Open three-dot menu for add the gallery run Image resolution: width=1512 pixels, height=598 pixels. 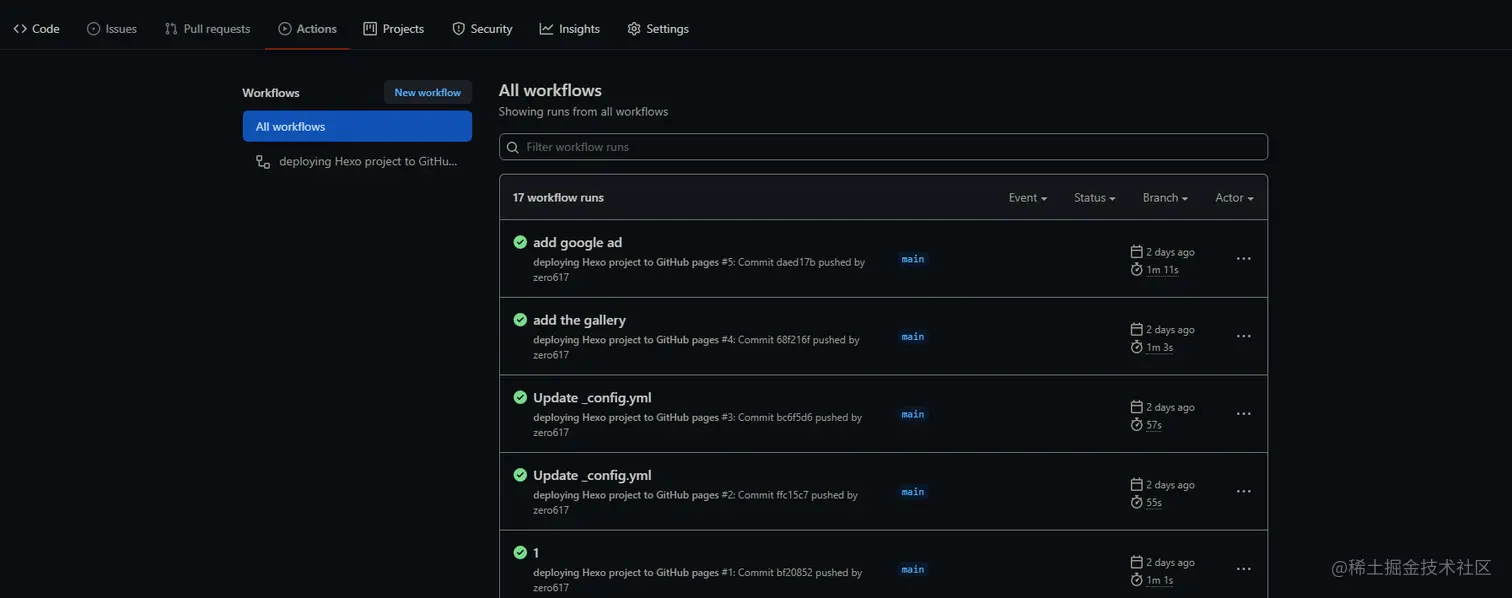tap(1243, 336)
